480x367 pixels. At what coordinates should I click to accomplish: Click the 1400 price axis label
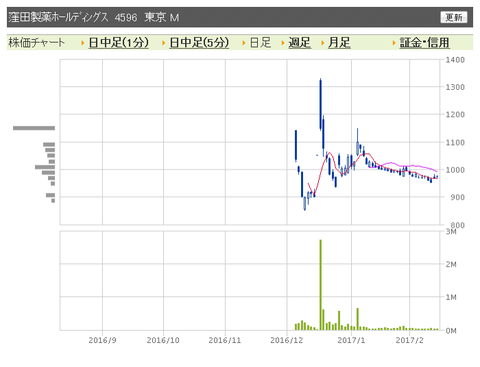[x=455, y=60]
